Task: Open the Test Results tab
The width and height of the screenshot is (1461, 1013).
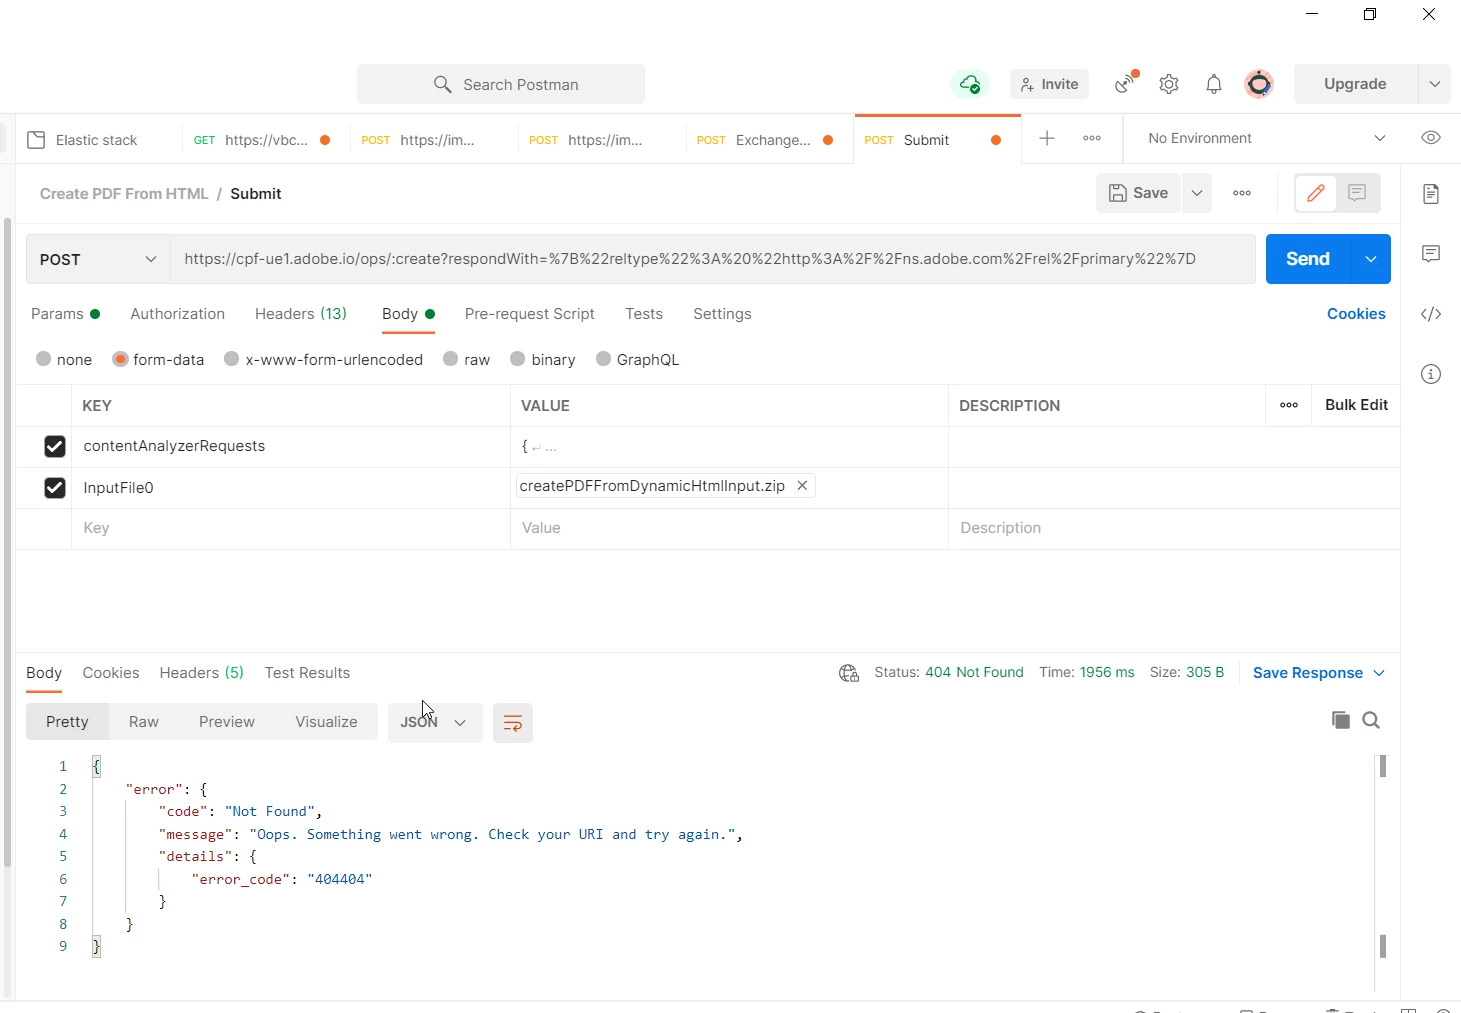Action: point(307,673)
